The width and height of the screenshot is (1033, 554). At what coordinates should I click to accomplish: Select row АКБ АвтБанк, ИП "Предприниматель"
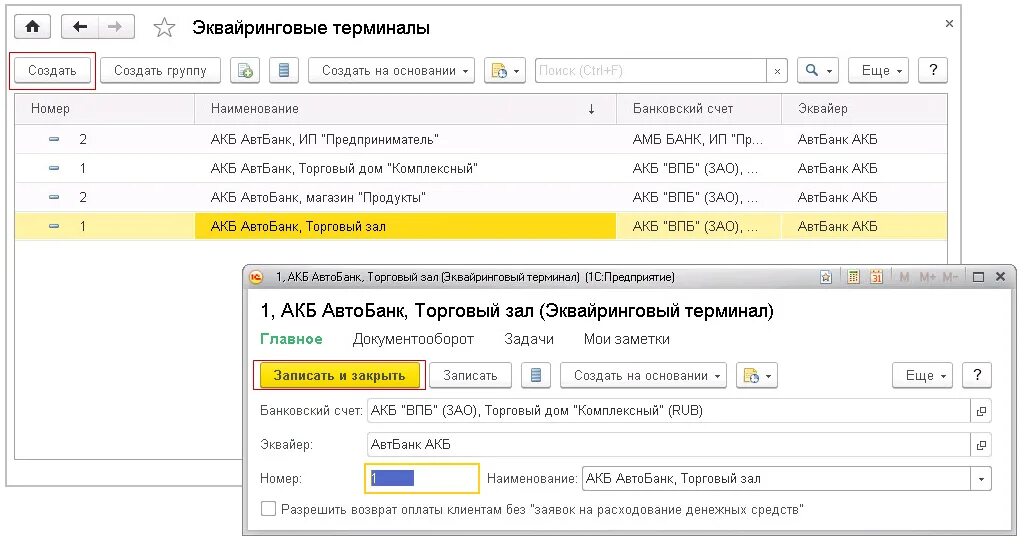(x=481, y=140)
